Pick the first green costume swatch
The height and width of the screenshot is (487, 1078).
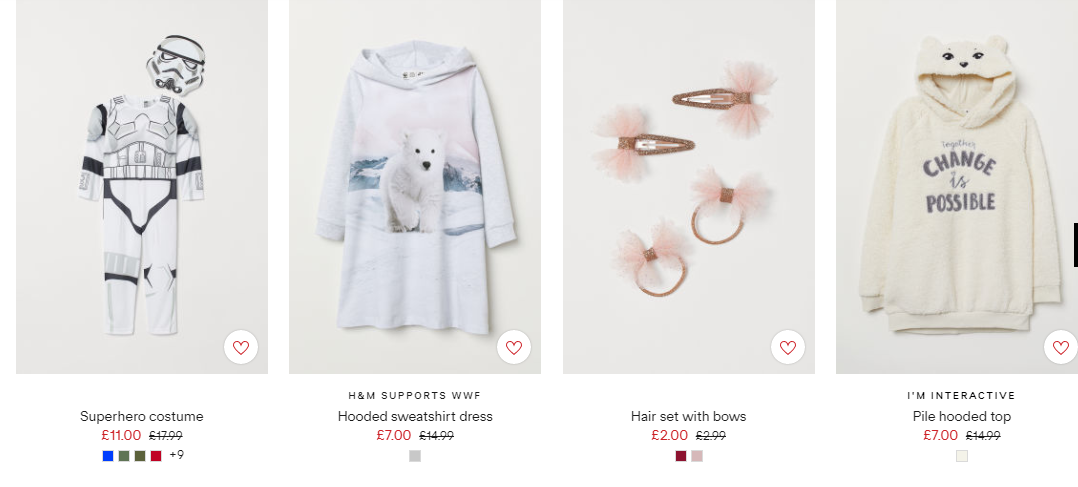[x=124, y=455]
